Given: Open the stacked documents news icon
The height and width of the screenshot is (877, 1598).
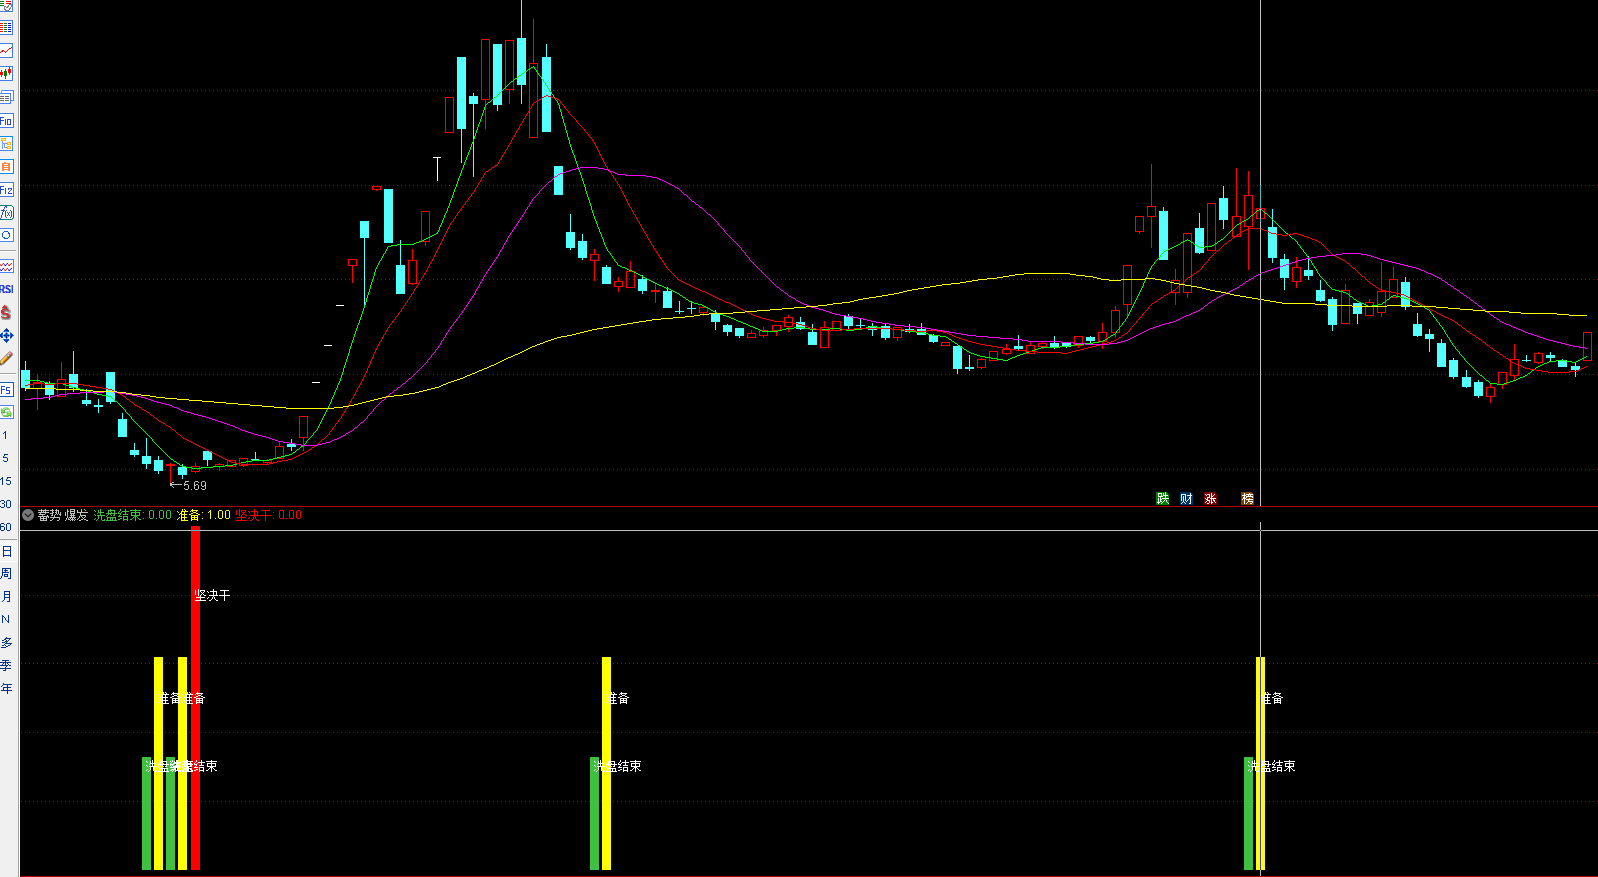Looking at the screenshot, I should click(6, 97).
